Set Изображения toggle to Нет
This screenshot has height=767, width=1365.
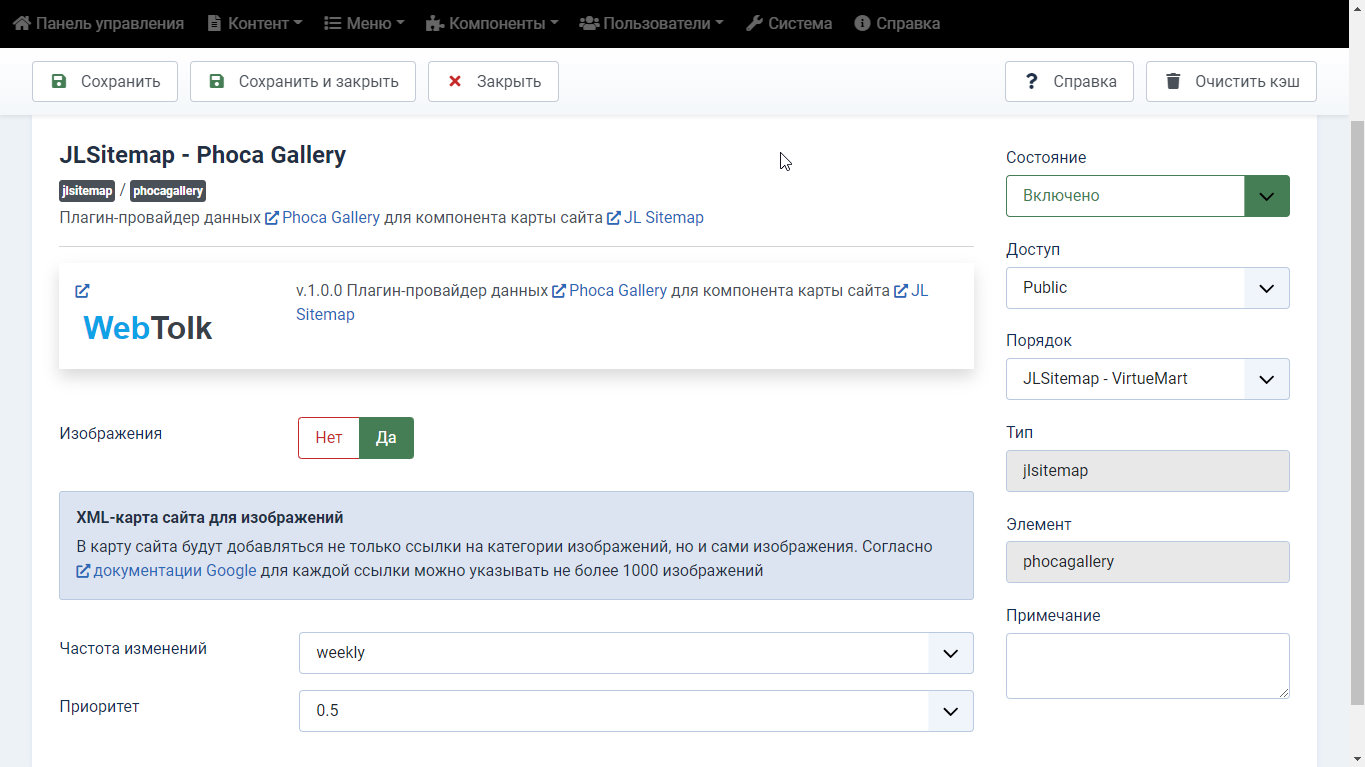click(329, 438)
